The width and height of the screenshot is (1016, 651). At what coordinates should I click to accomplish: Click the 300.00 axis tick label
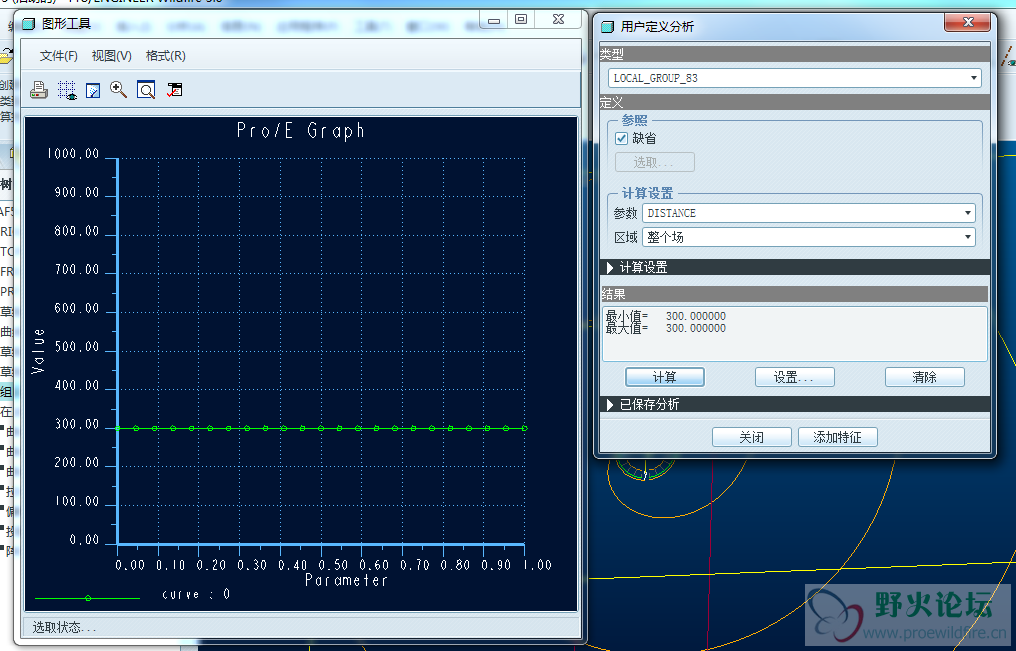point(76,424)
